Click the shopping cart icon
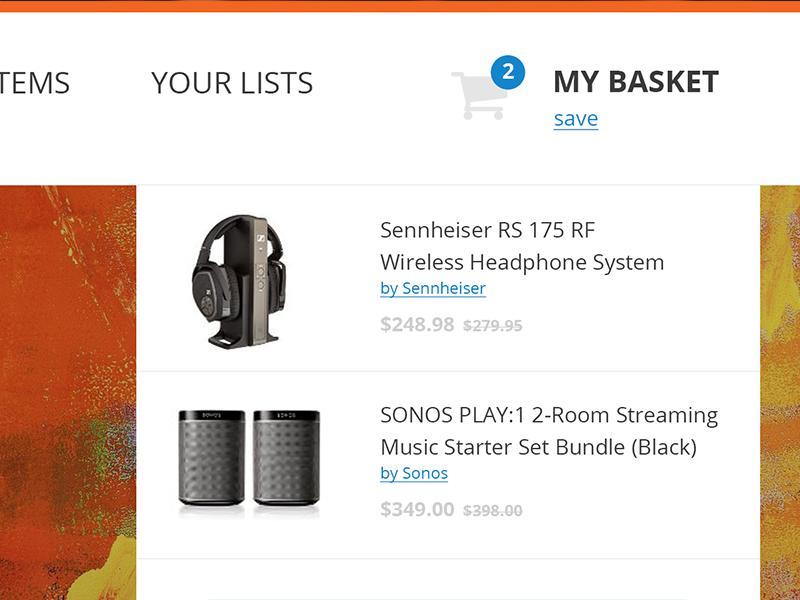 pyautogui.click(x=476, y=96)
